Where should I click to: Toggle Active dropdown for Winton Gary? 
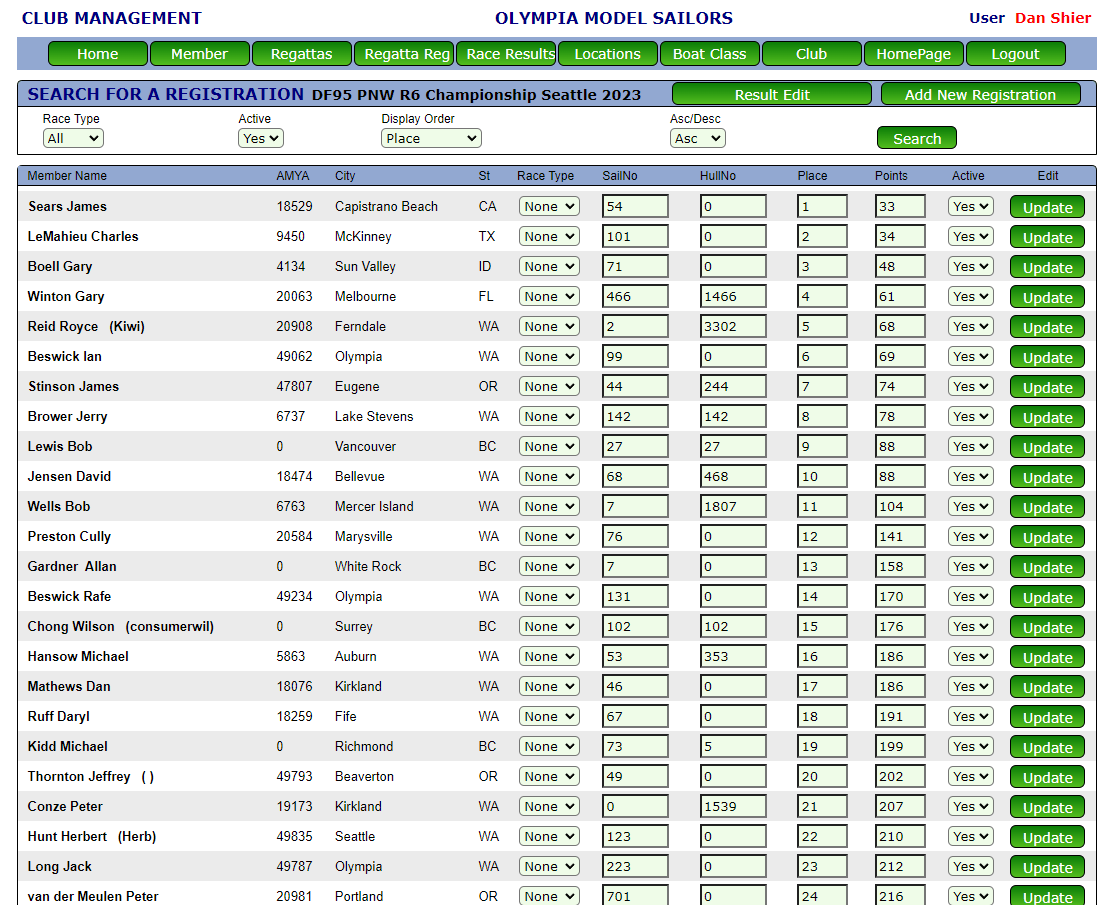970,297
